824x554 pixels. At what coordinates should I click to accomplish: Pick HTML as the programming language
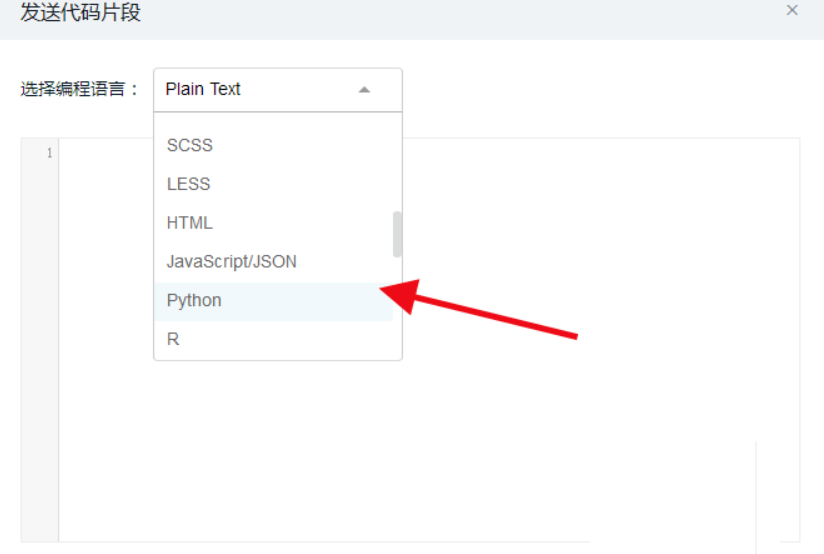(190, 223)
